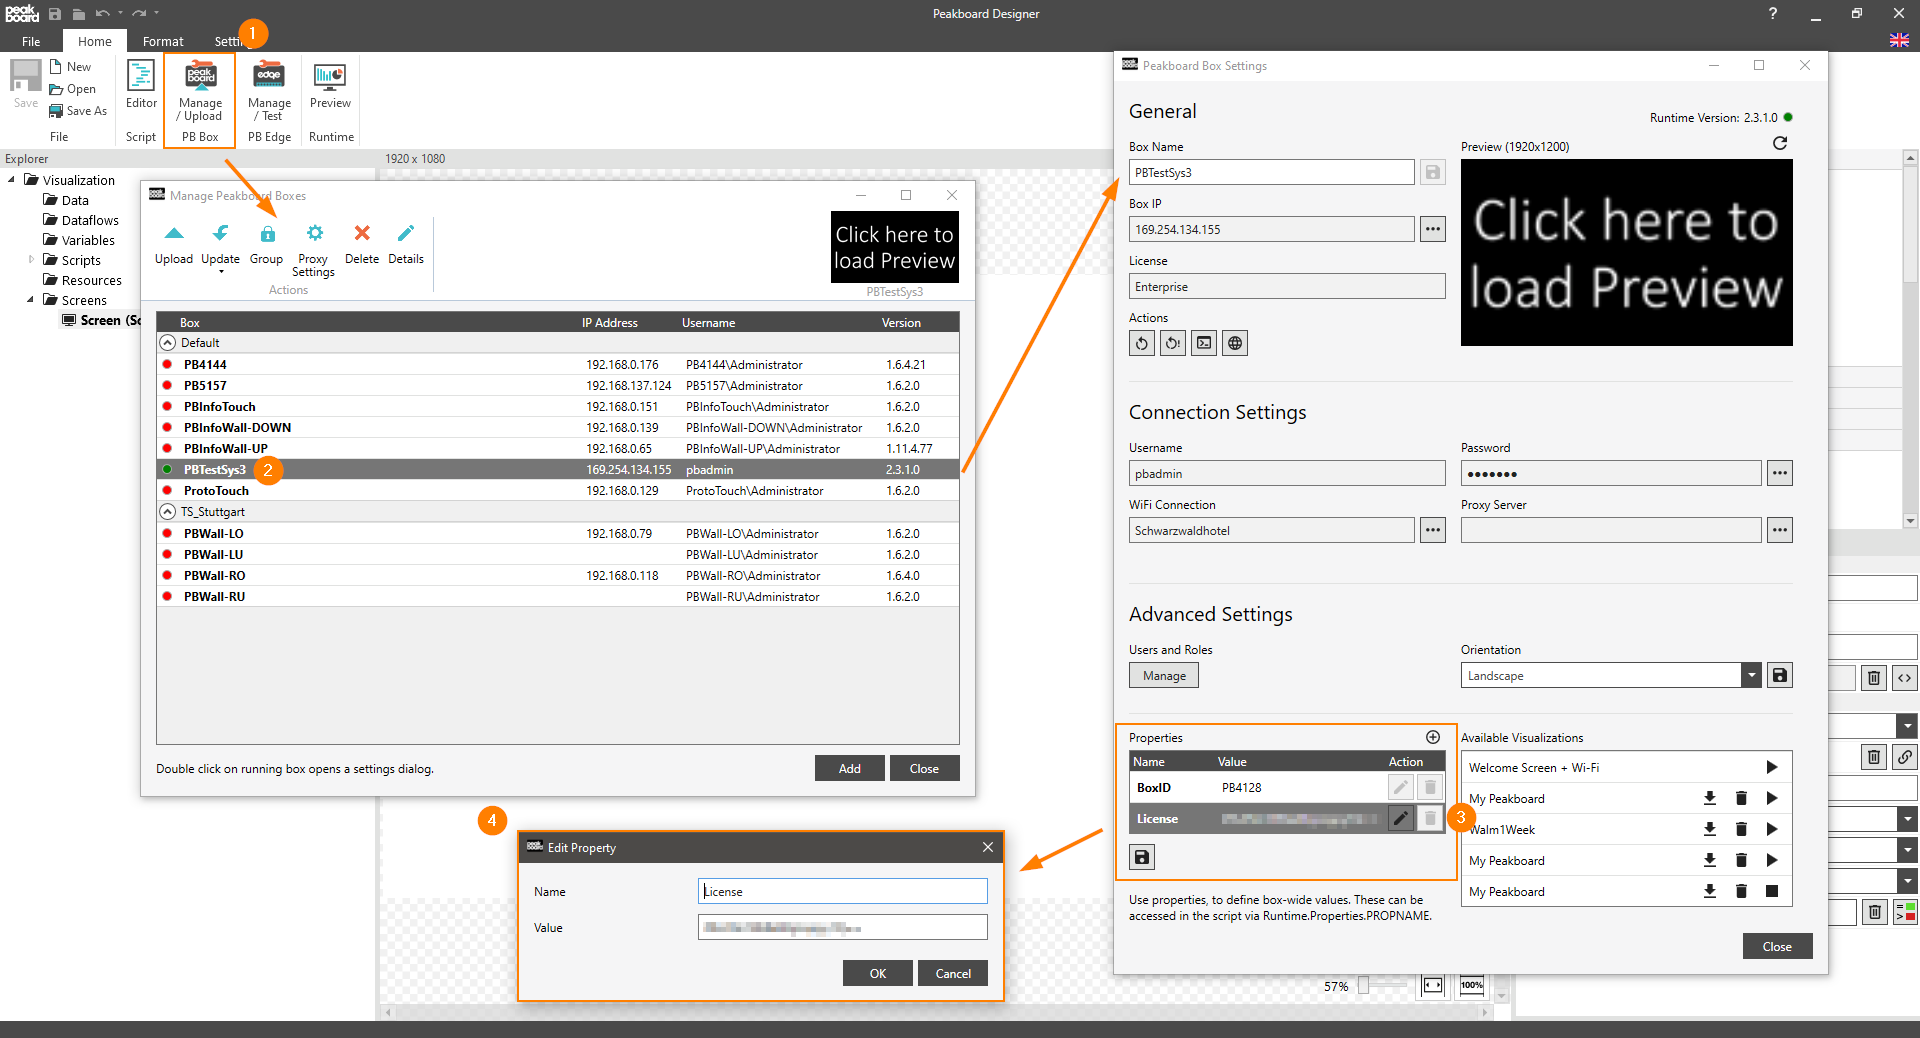Click Save As in the File ribbon group
1920x1038 pixels.
coord(78,111)
